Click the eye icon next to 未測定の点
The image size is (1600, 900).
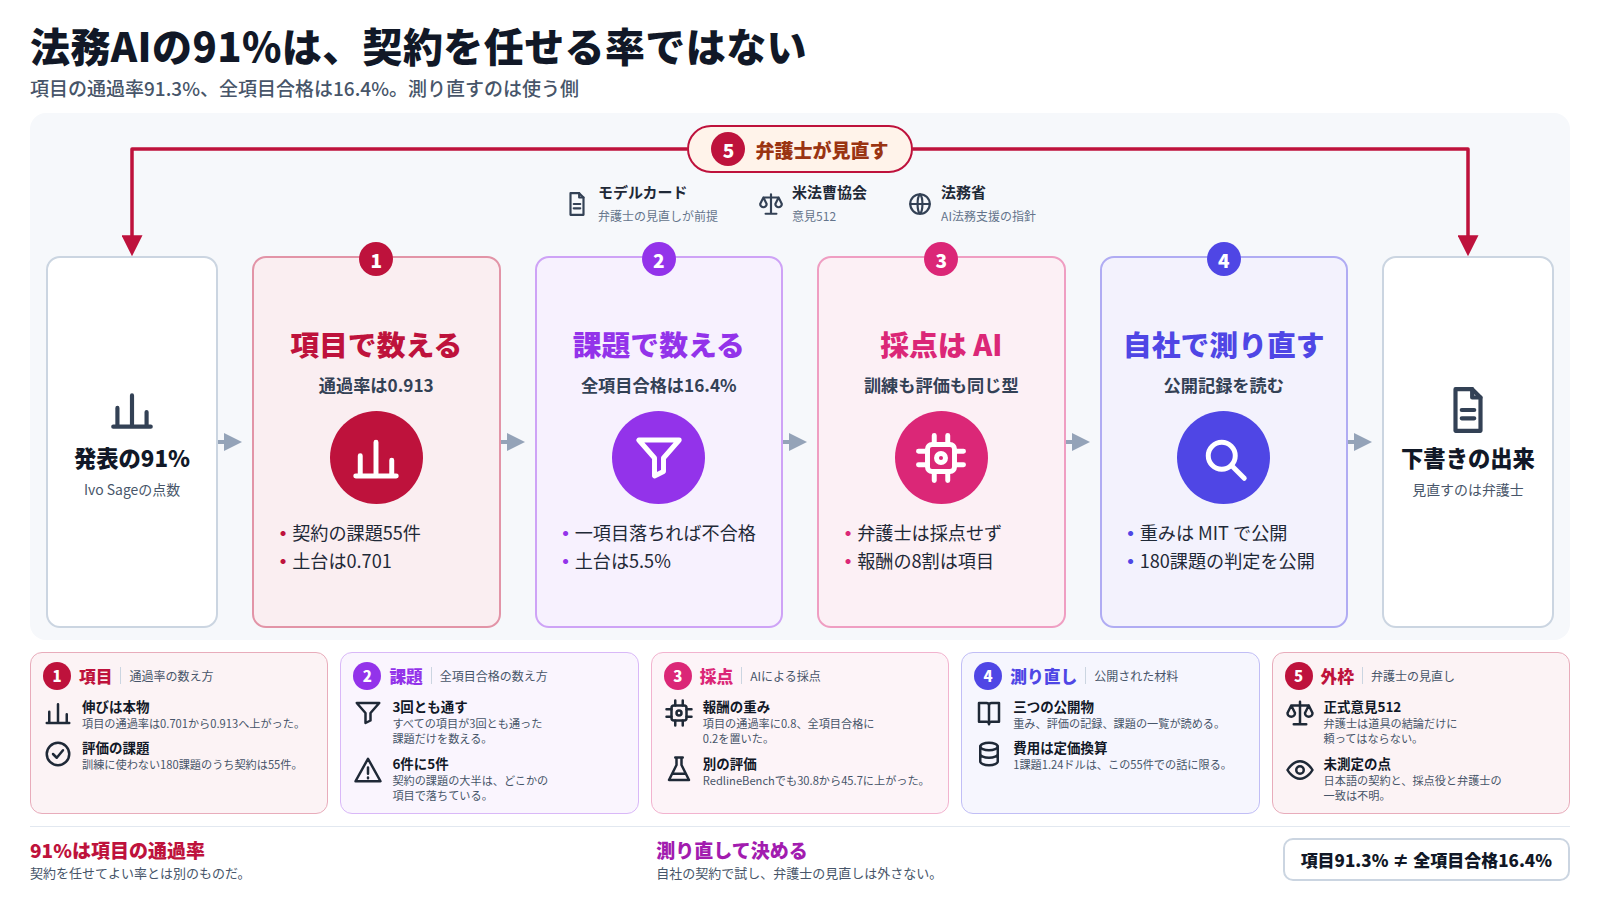(1300, 770)
